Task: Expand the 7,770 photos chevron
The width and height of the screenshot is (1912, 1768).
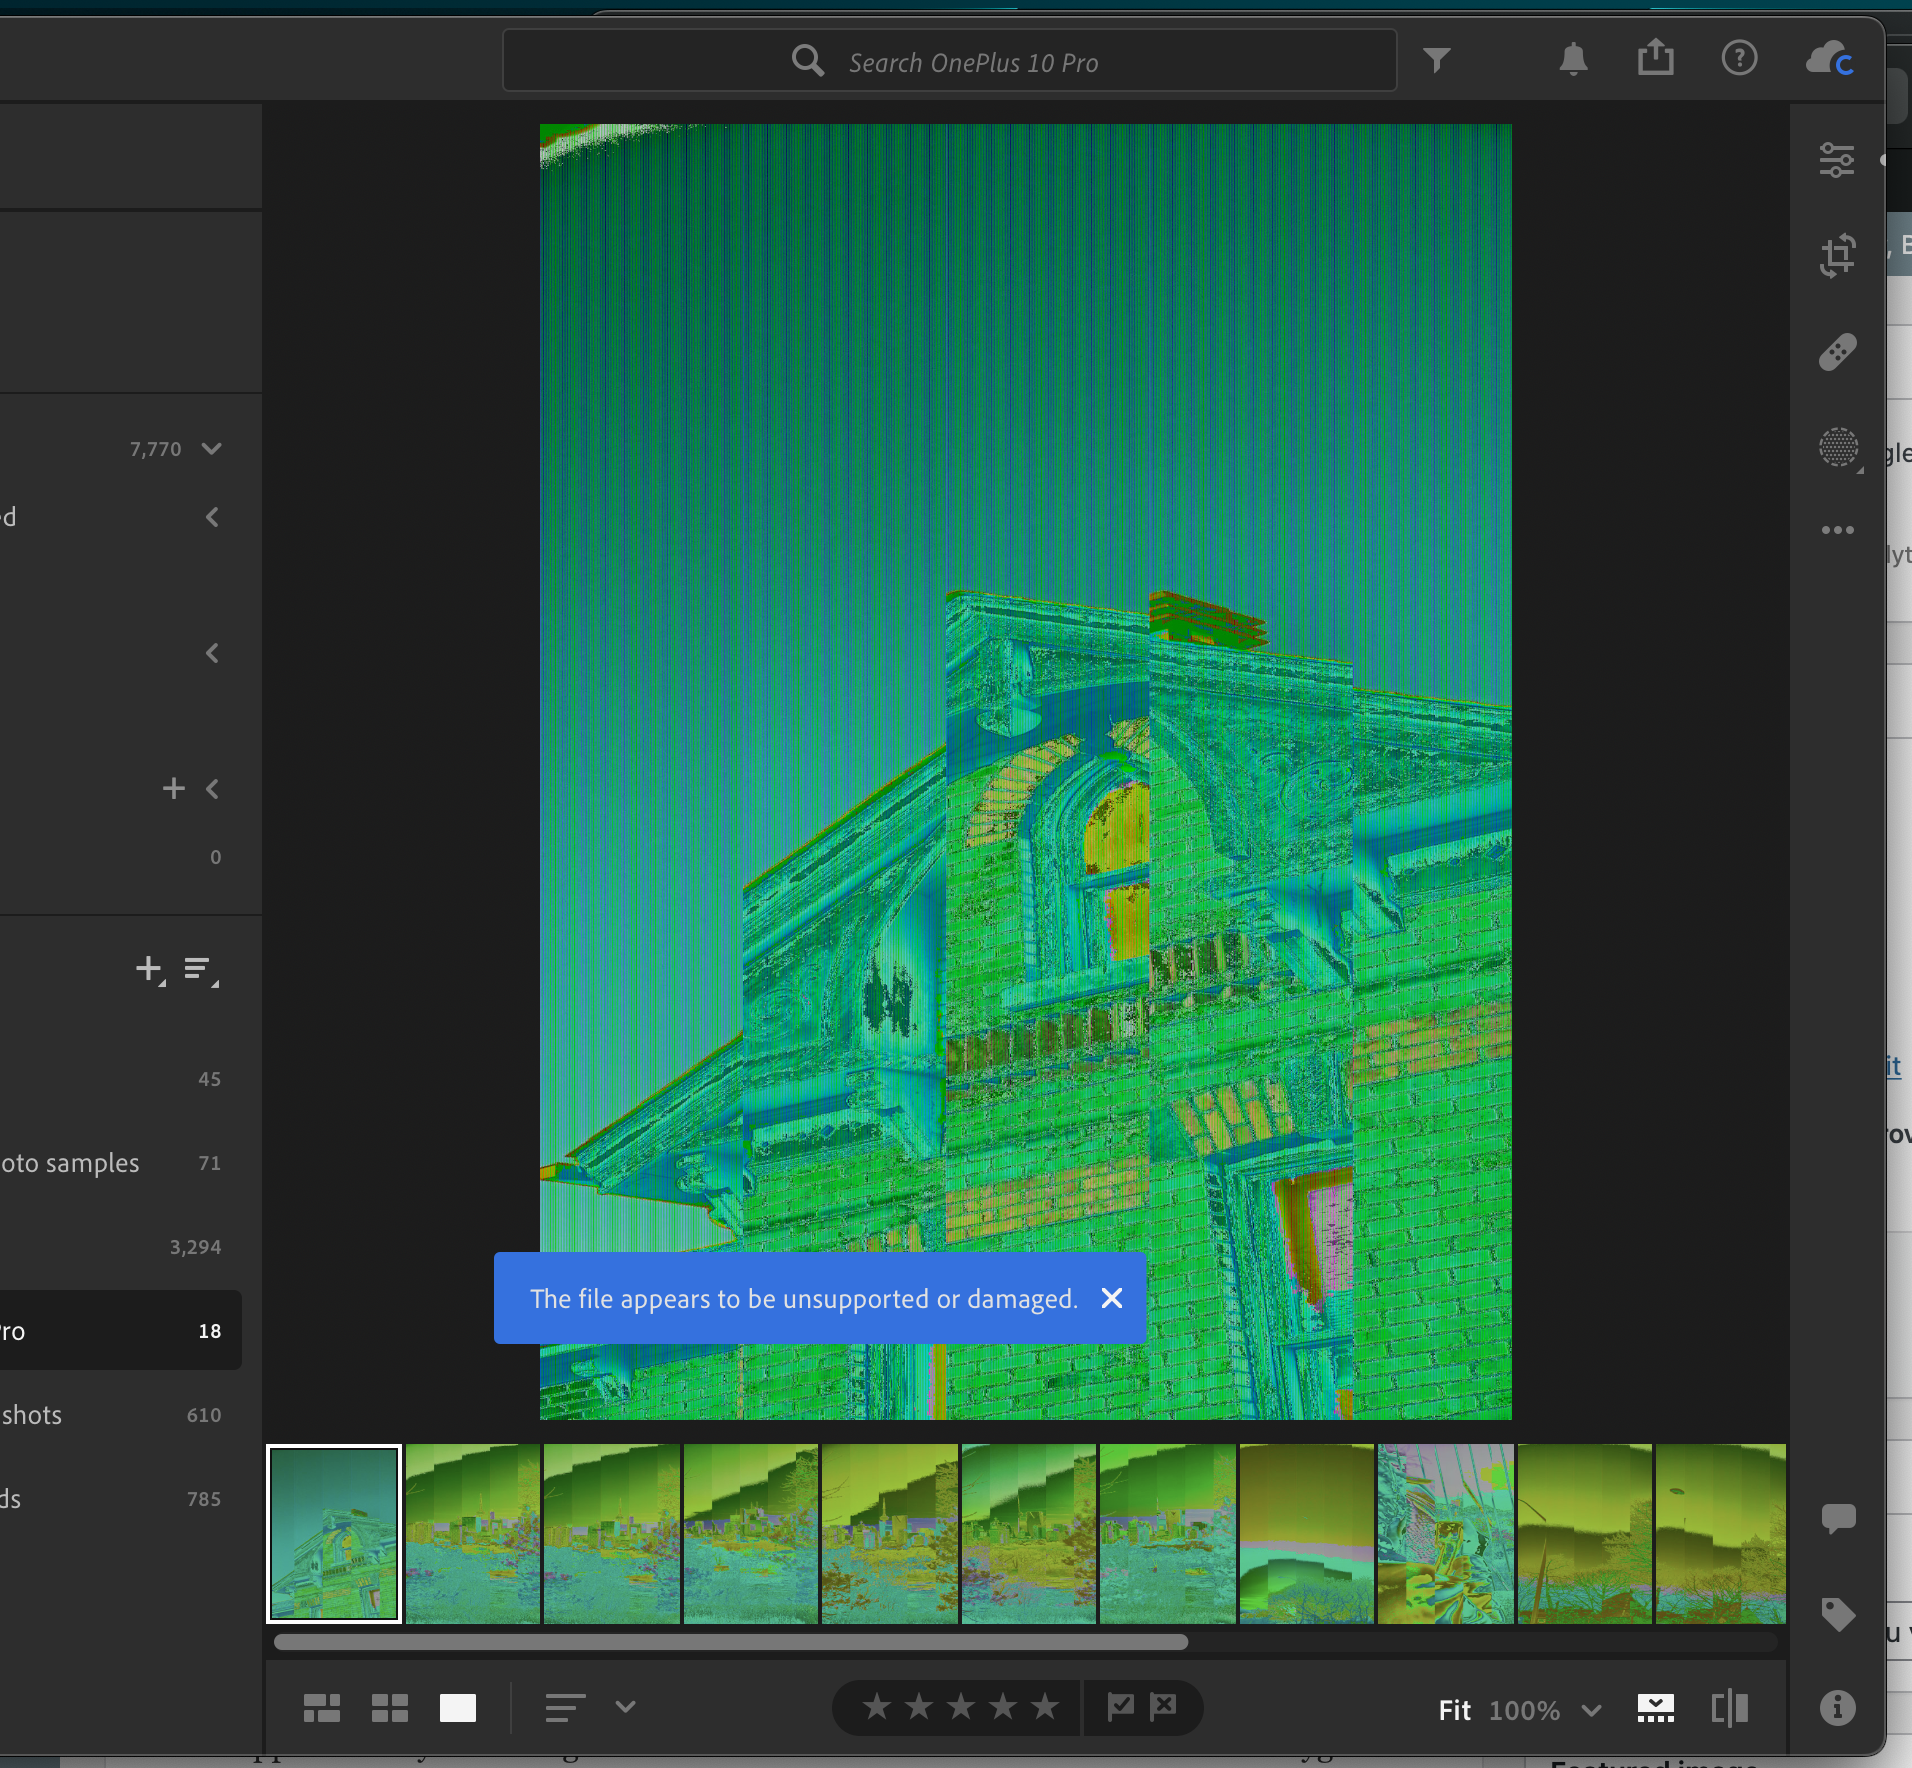Action: pos(211,449)
